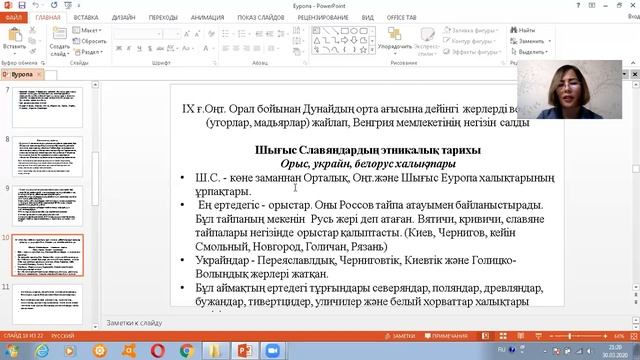Screen dimensions: 640x360
Task: Toggle bold Ж formatting
Action: click(x=118, y=49)
